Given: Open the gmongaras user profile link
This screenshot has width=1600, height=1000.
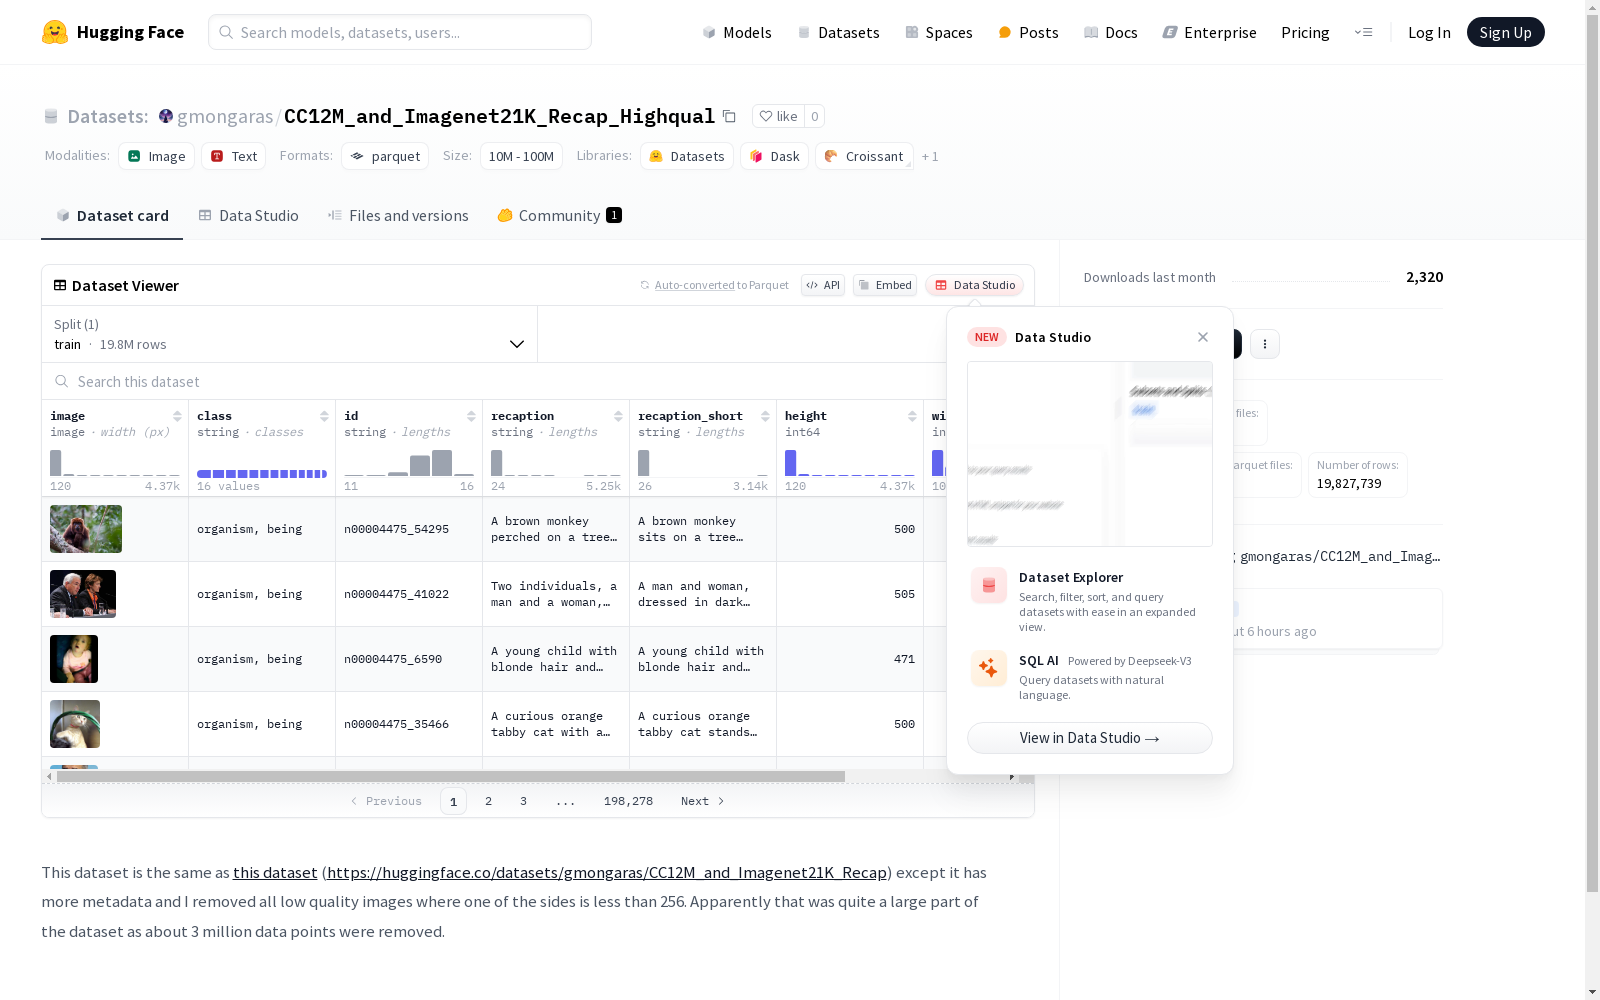Looking at the screenshot, I should (x=225, y=116).
